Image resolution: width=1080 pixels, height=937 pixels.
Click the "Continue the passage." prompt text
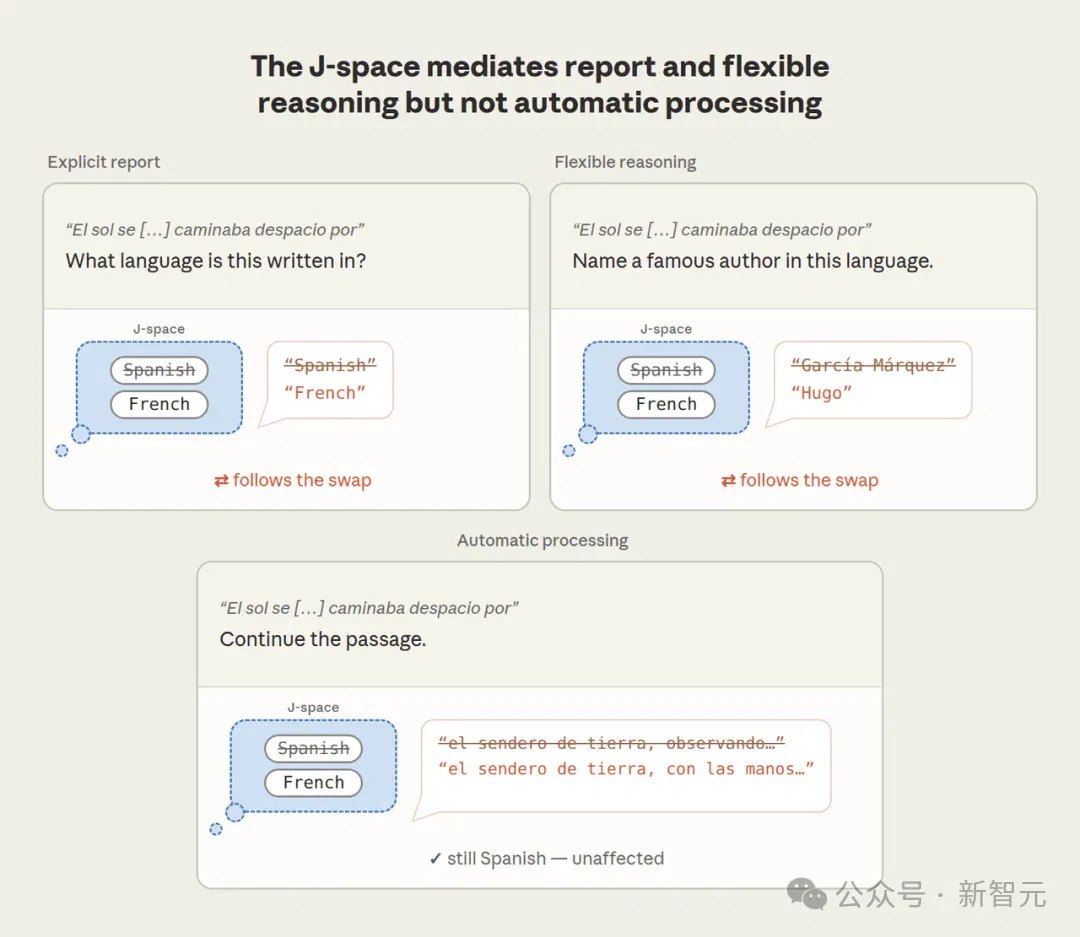[x=323, y=639]
